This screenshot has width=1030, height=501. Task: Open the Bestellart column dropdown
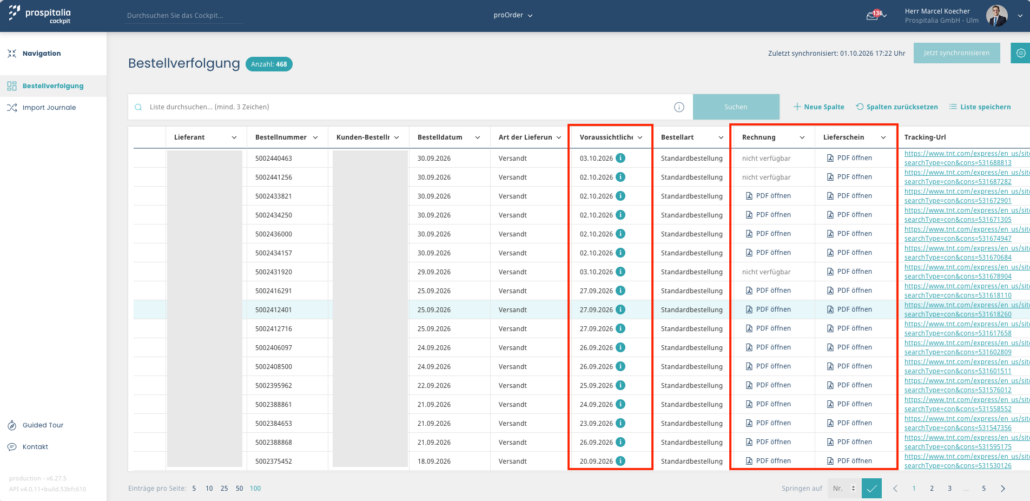pos(721,138)
